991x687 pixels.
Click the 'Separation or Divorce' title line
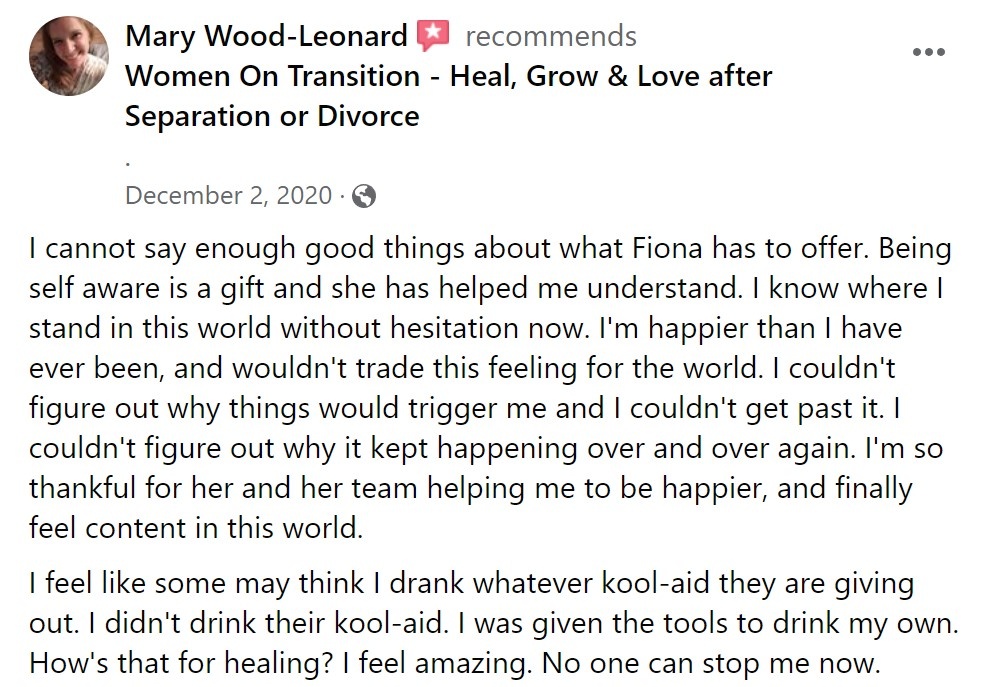click(272, 116)
